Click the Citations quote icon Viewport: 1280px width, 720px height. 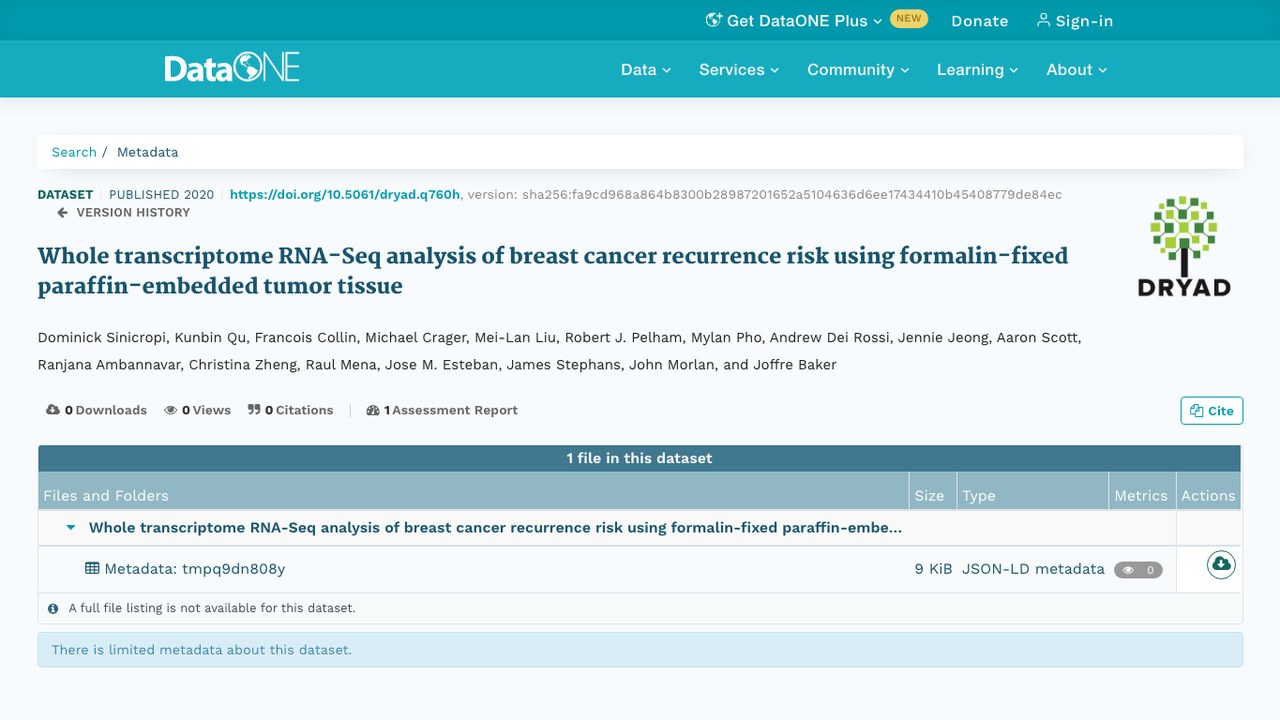pos(254,410)
